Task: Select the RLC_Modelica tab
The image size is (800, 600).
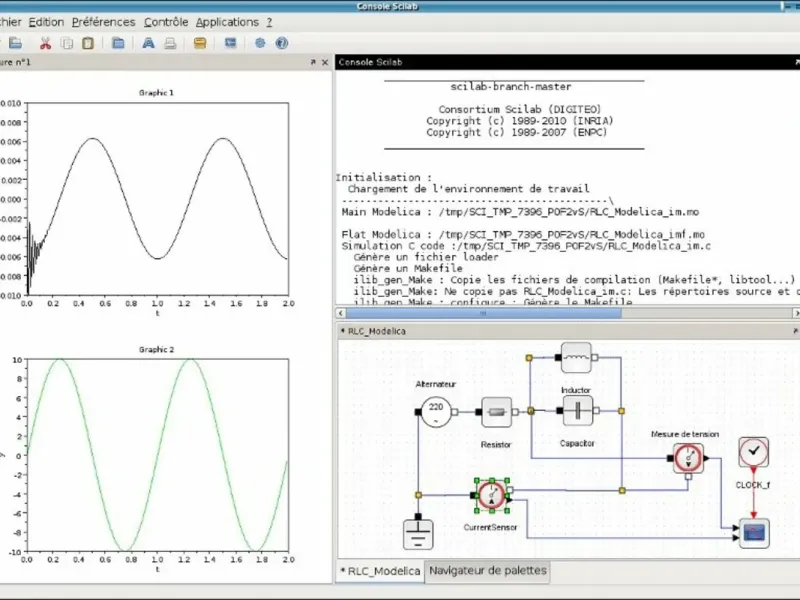Action: coord(380,571)
